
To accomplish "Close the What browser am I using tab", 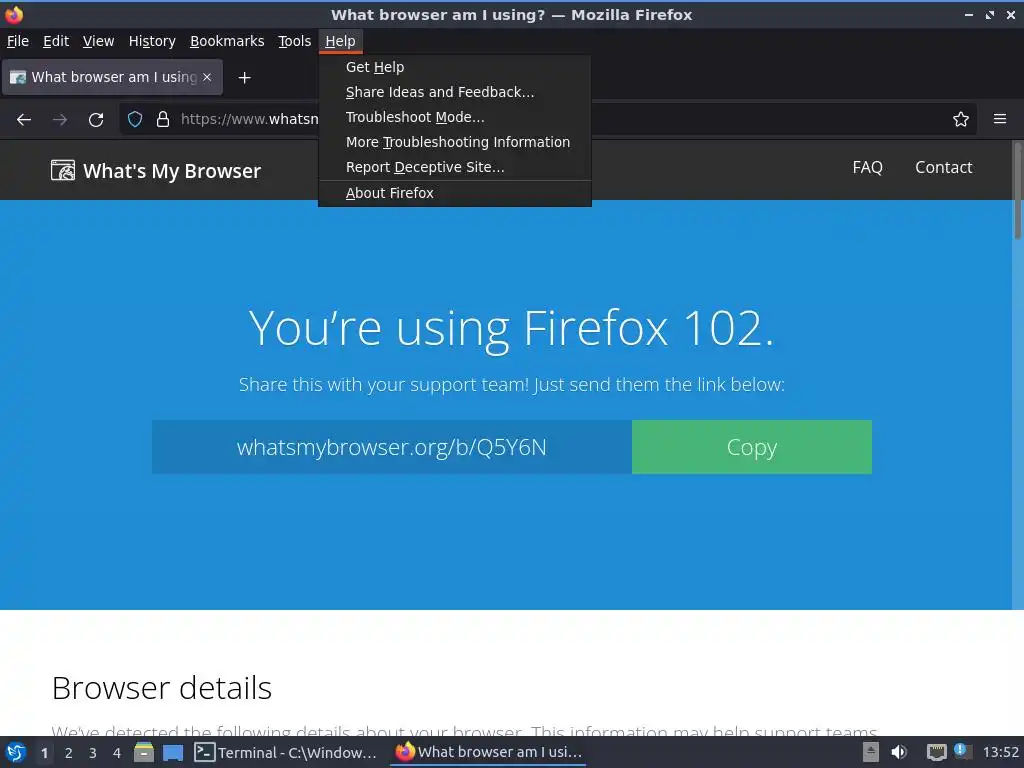I will click(207, 77).
